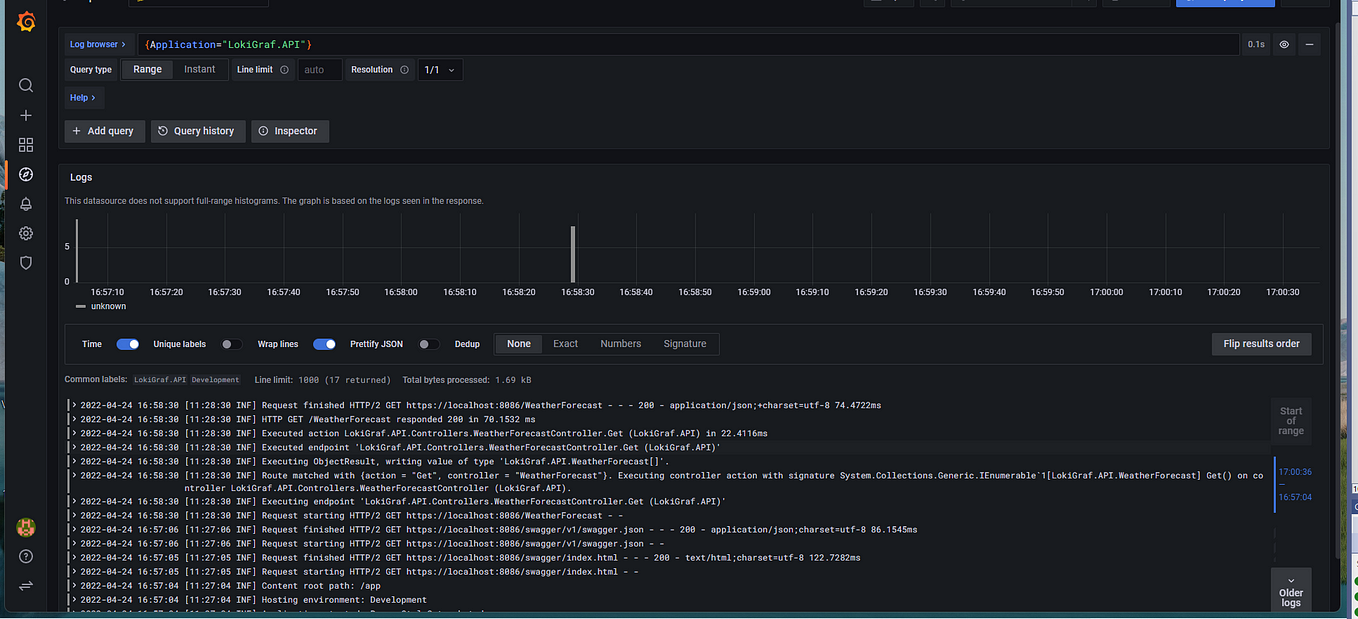The height and width of the screenshot is (619, 1358).
Task: Open the Create plus menu in sidebar
Action: [26, 116]
